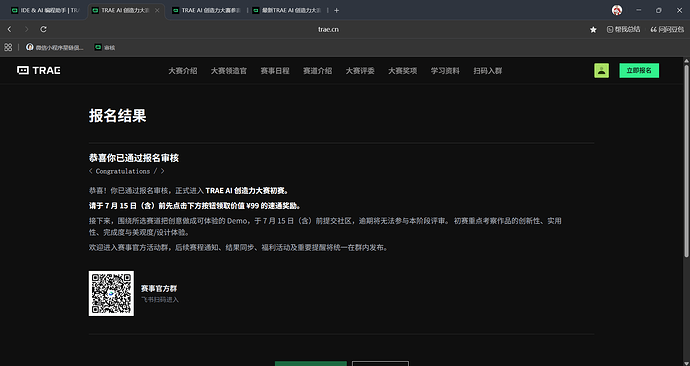Viewport: 690px width, 366px height.
Task: Click the browser profile avatar icon
Action: [x=617, y=10]
